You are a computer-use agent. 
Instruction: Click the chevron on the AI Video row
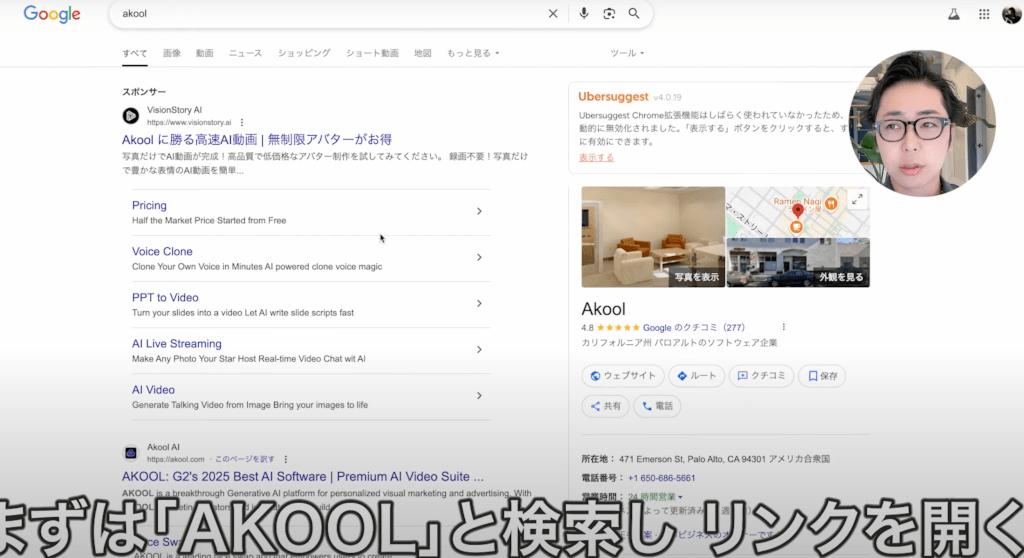[x=479, y=396]
